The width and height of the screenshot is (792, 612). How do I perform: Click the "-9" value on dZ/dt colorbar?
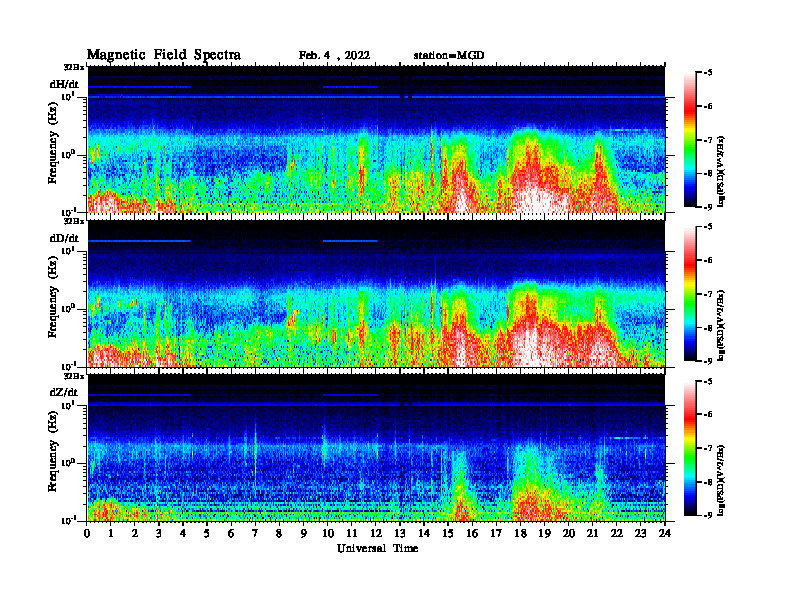[x=708, y=516]
